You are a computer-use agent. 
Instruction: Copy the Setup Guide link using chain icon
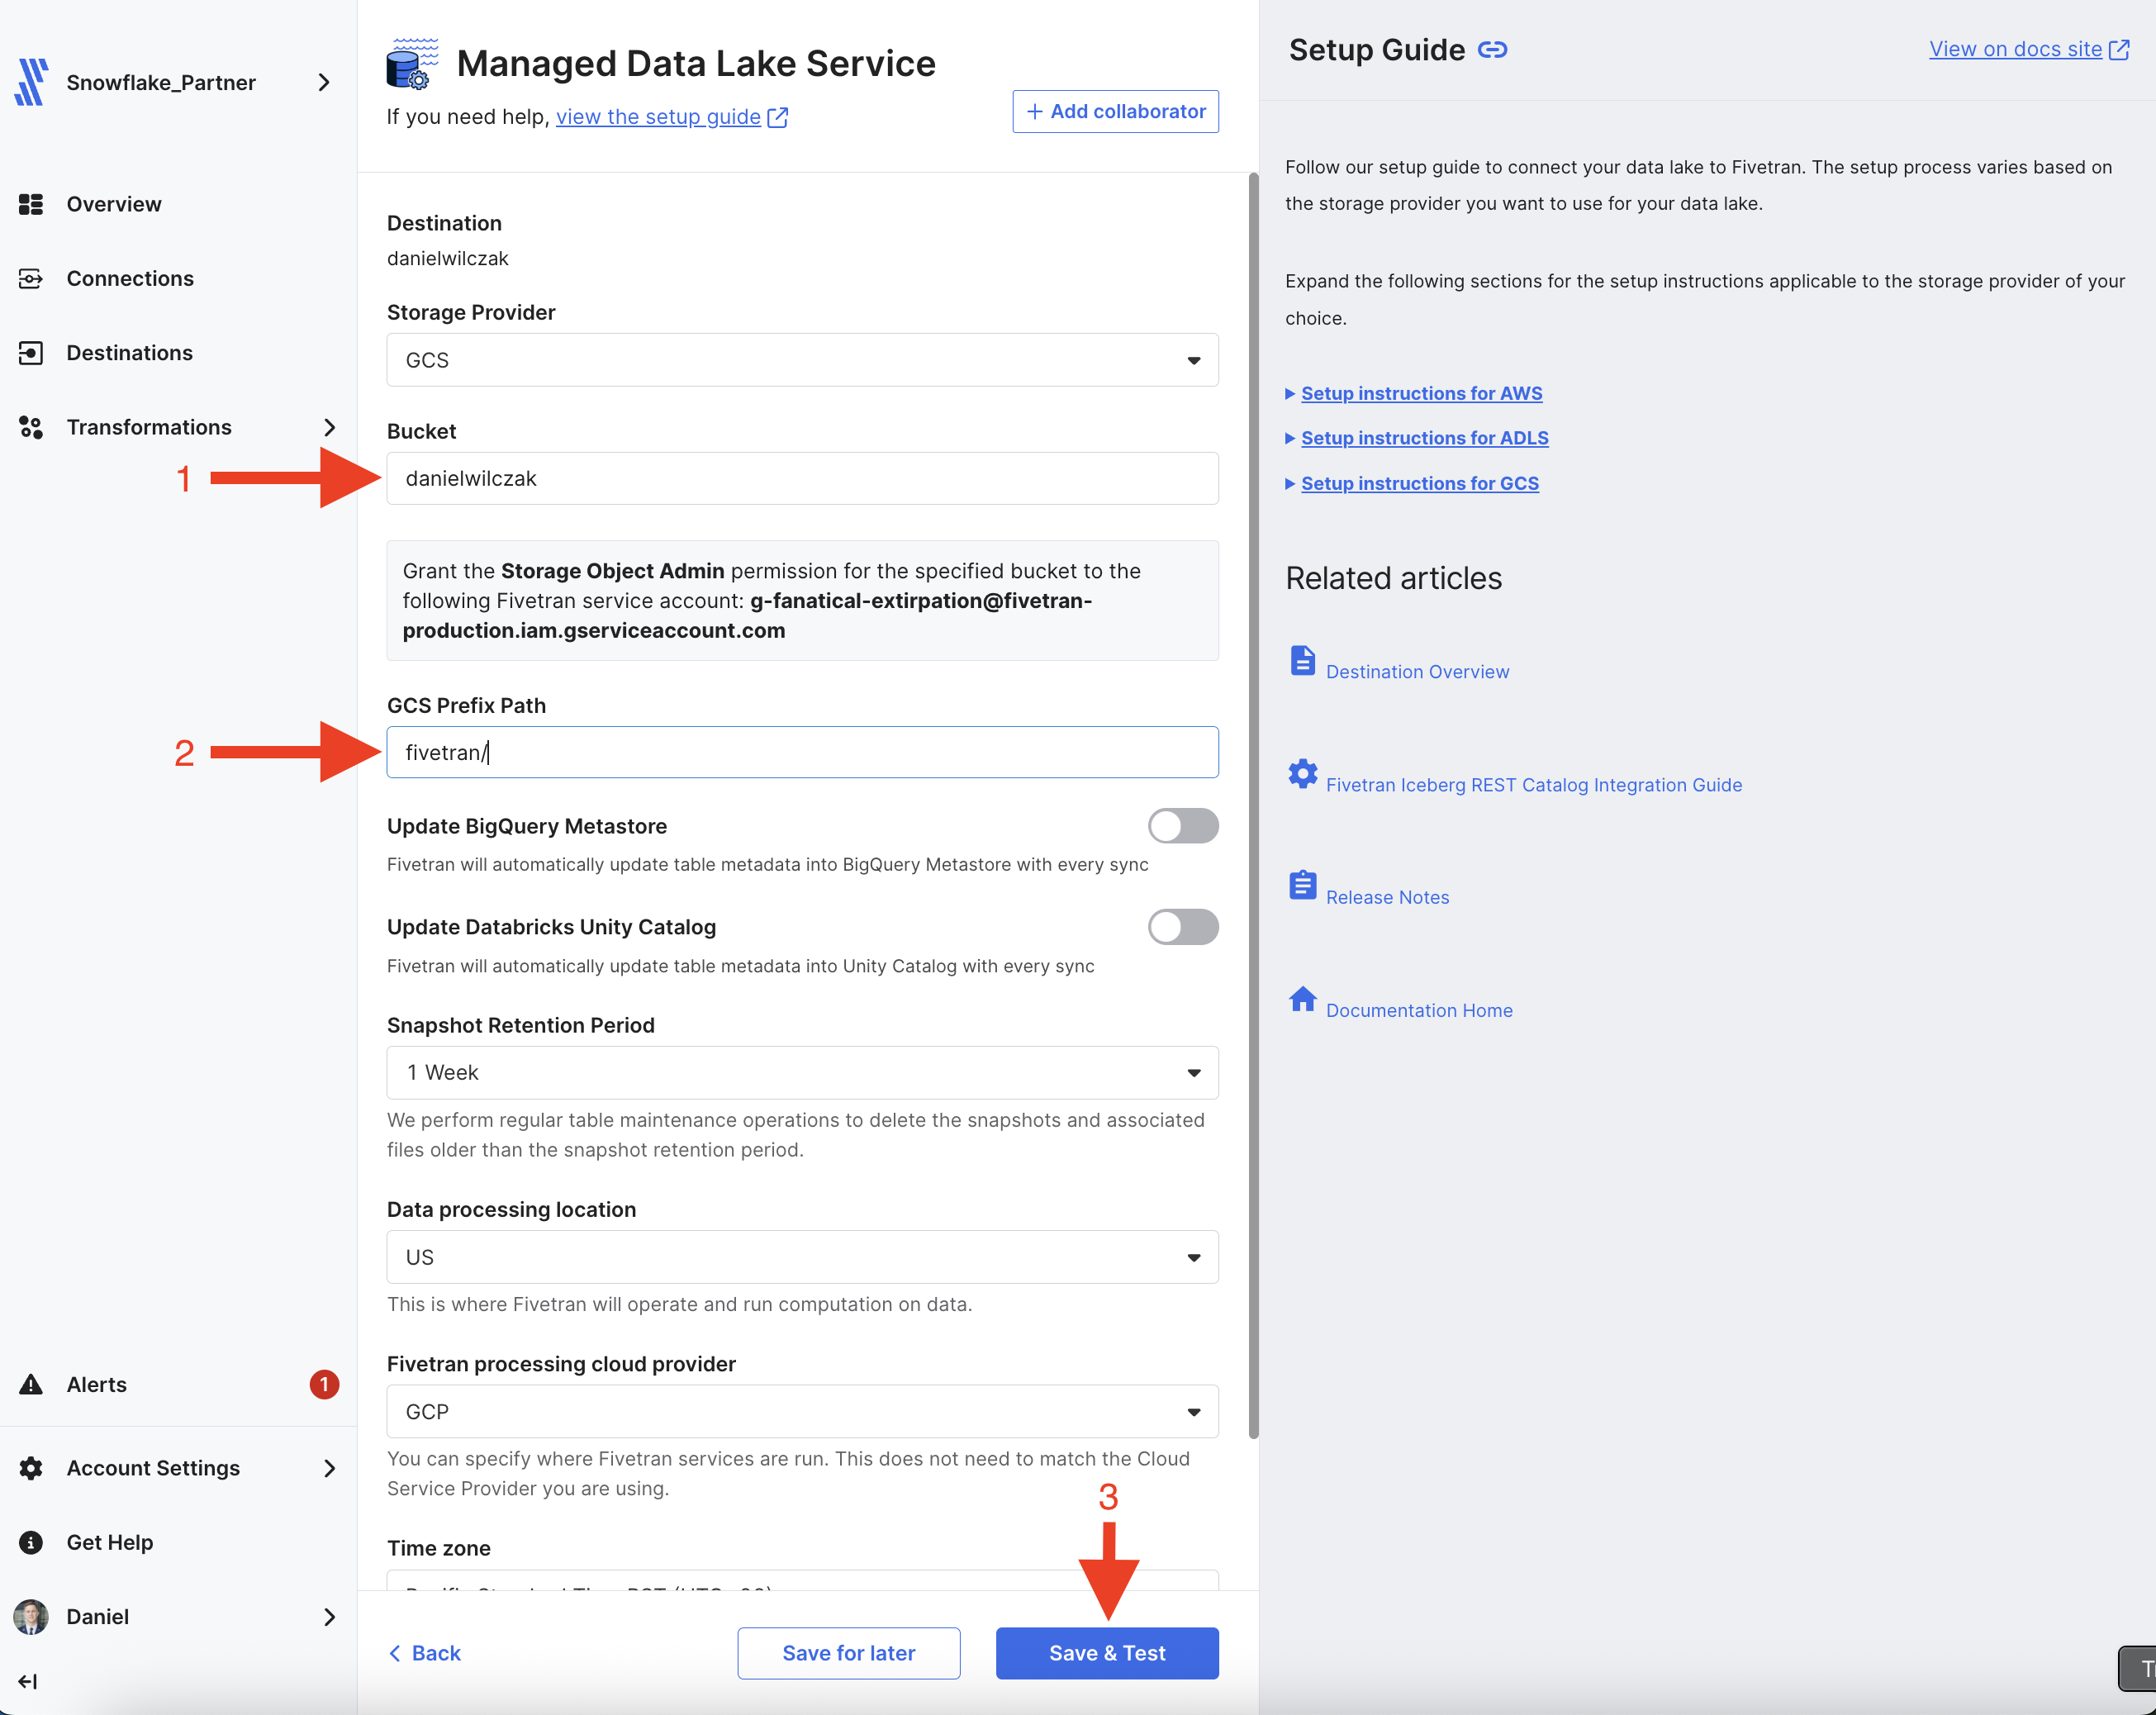point(1492,50)
